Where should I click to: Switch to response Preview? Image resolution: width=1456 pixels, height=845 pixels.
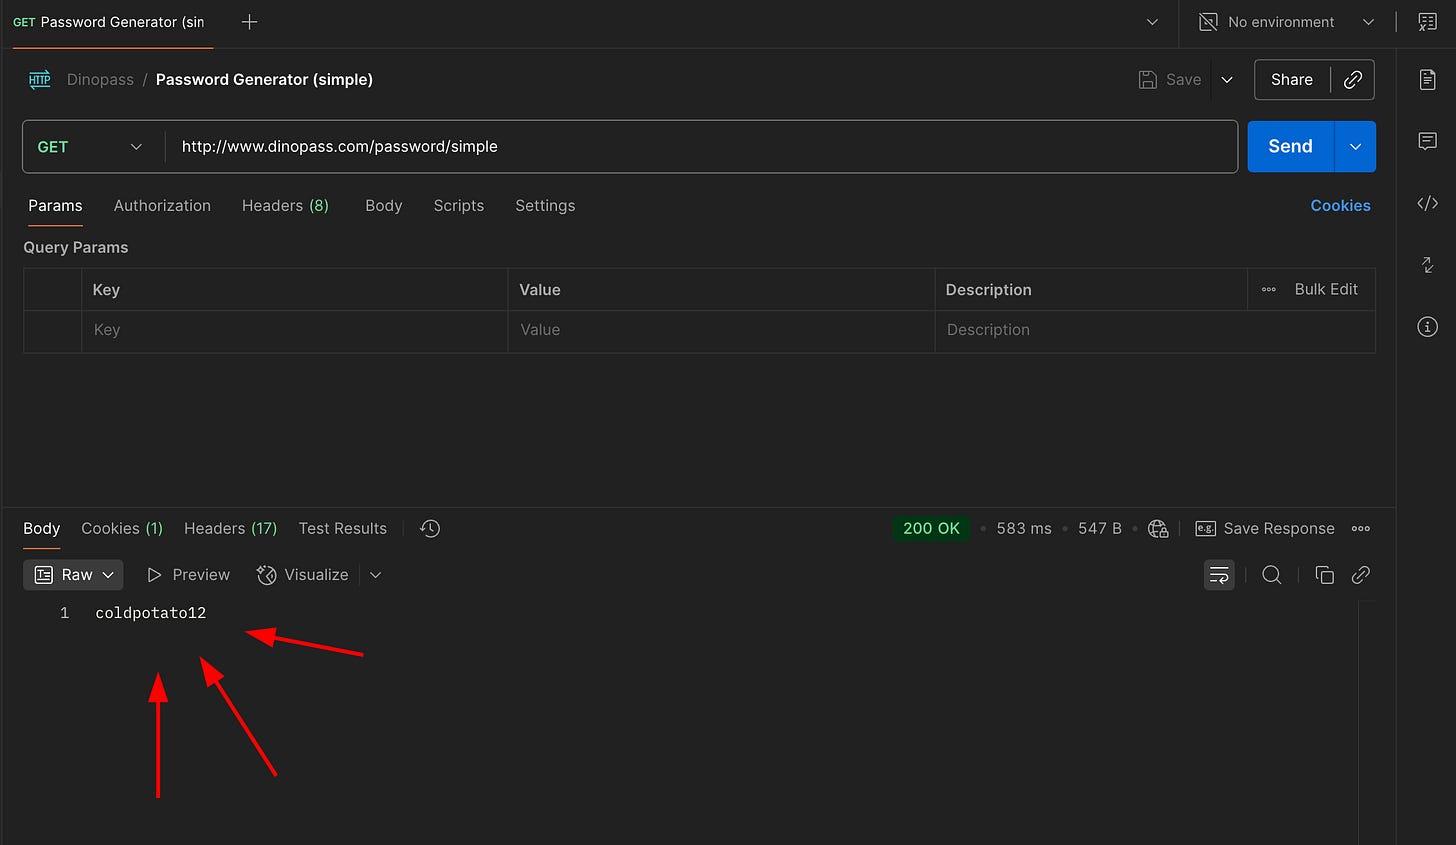pos(188,575)
